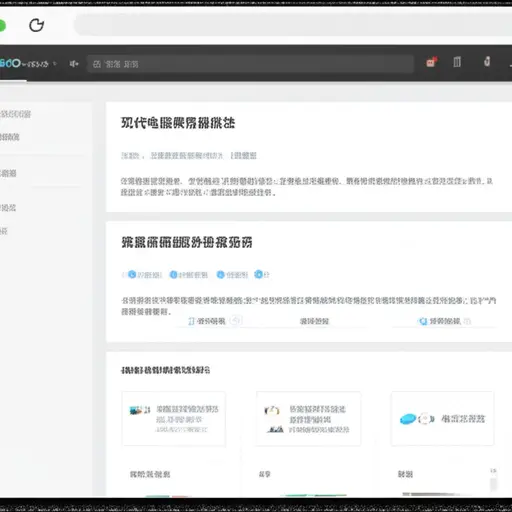Click the round icon next to the blue oval
The width and height of the screenshot is (512, 512).
coord(425,419)
